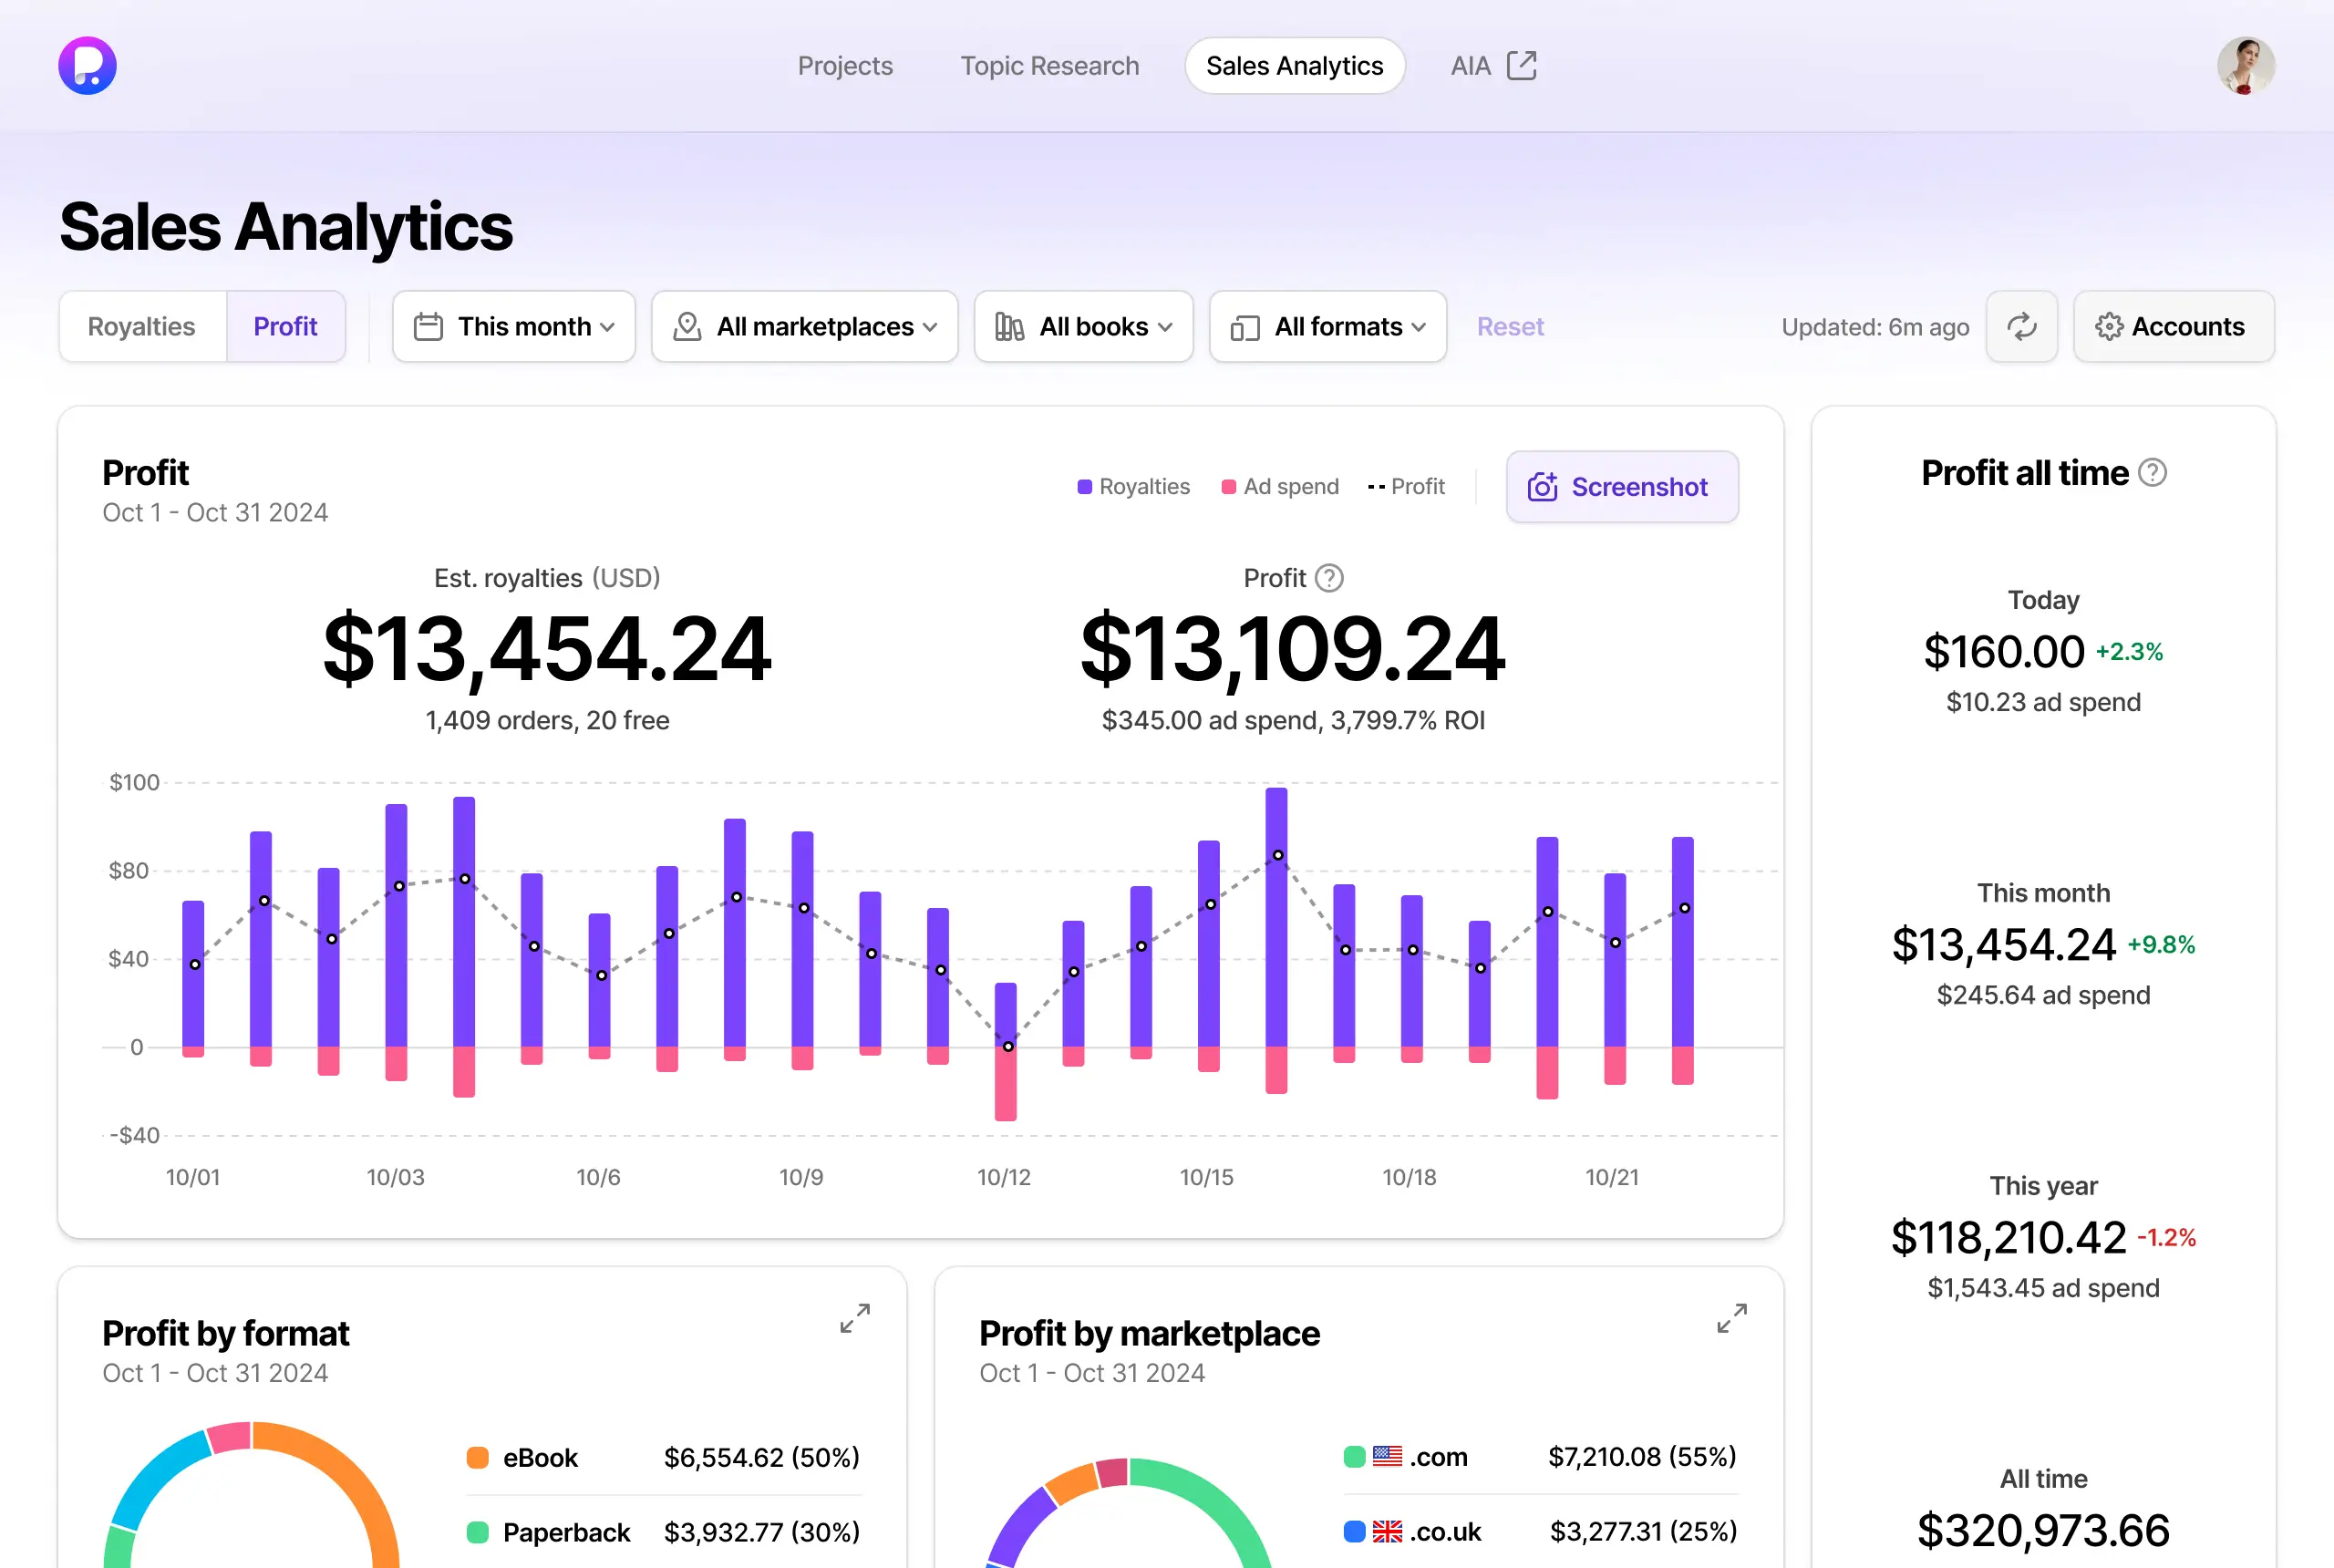Click the 10/12 x-axis date label
The width and height of the screenshot is (2334, 1568).
[1003, 1177]
